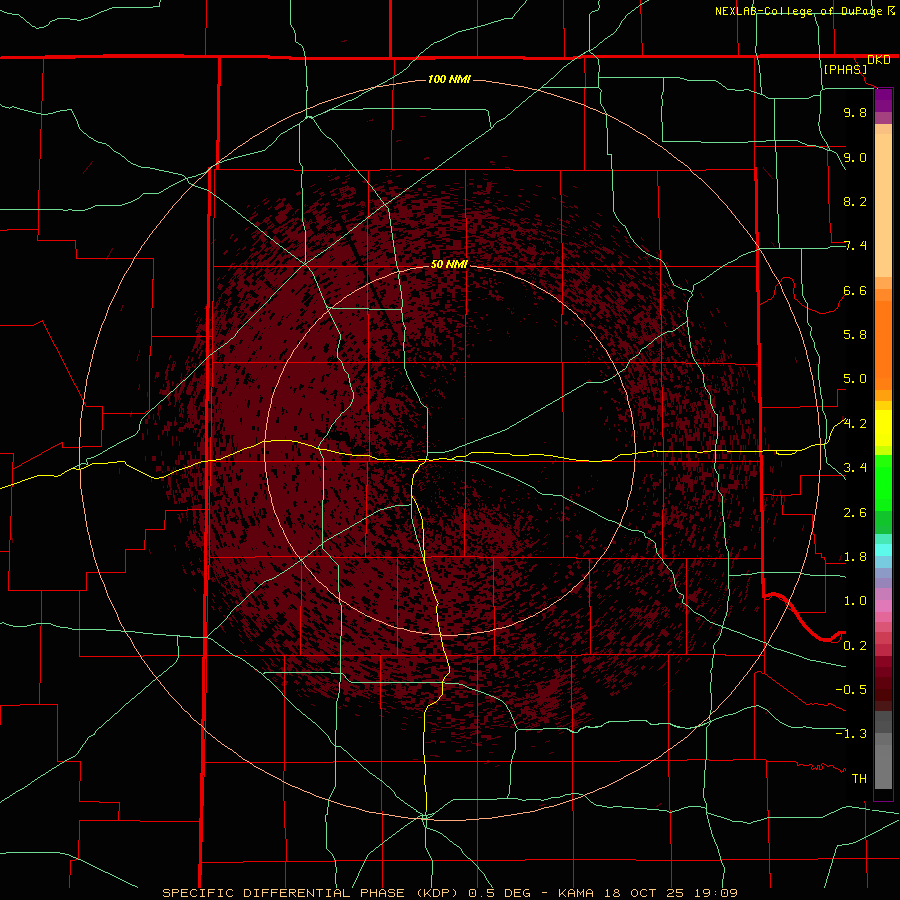The height and width of the screenshot is (900, 900).
Task: Click the 9.0 value on color scale
Action: click(x=855, y=157)
